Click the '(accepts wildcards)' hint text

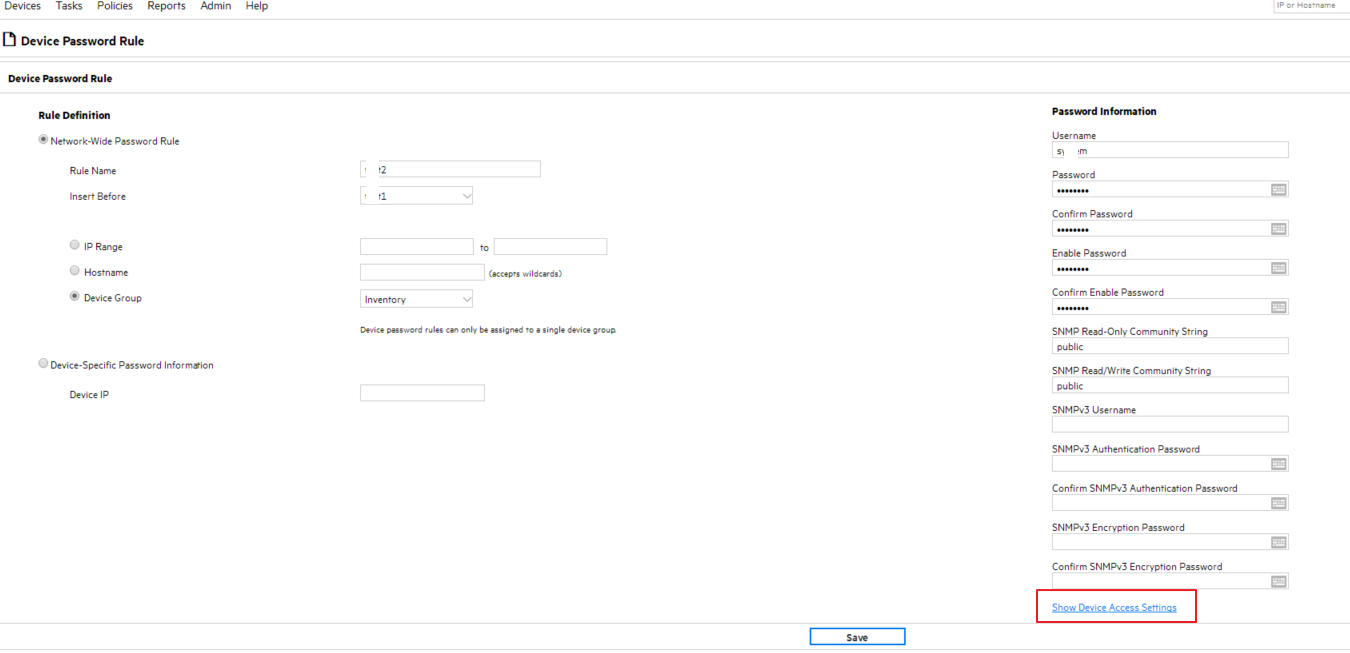pyautogui.click(x=525, y=273)
